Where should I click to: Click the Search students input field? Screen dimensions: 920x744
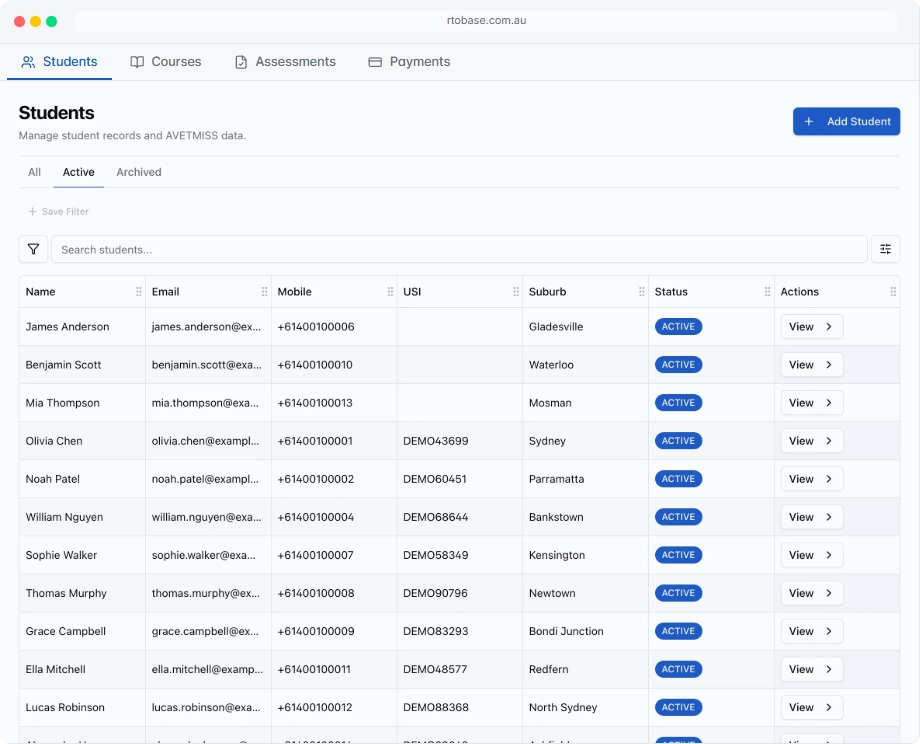tap(459, 249)
